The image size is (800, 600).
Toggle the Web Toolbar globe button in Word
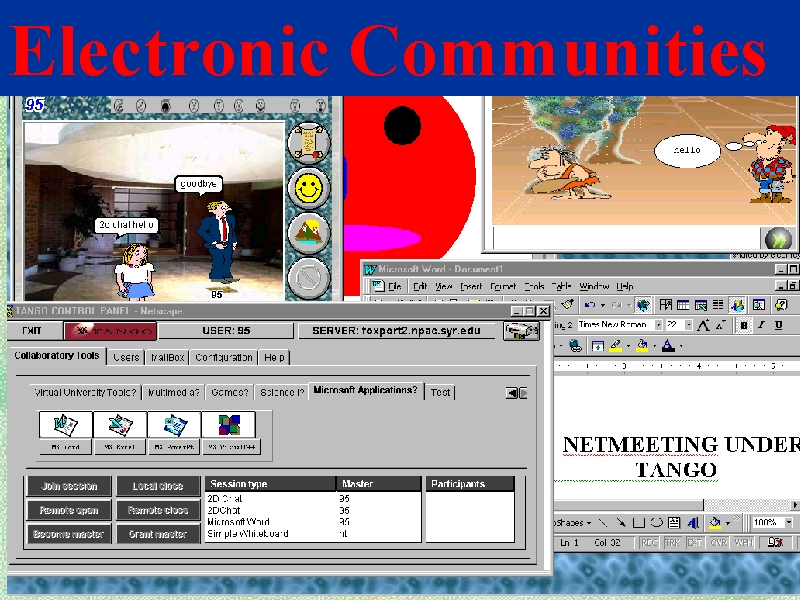pyautogui.click(x=643, y=305)
